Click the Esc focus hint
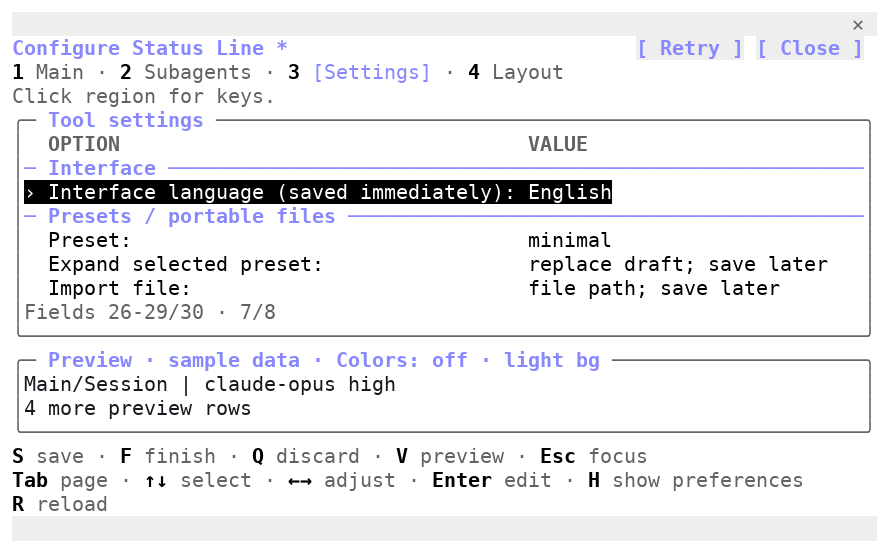This screenshot has width=888, height=552. point(594,456)
